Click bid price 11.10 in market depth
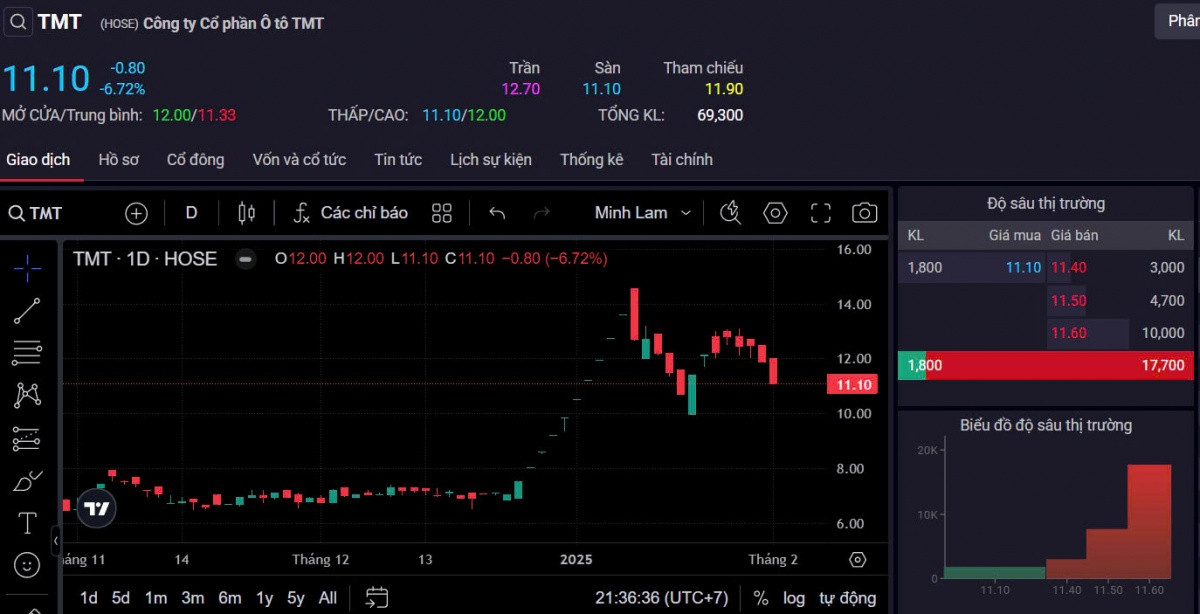Viewport: 1200px width, 614px height. point(1023,267)
